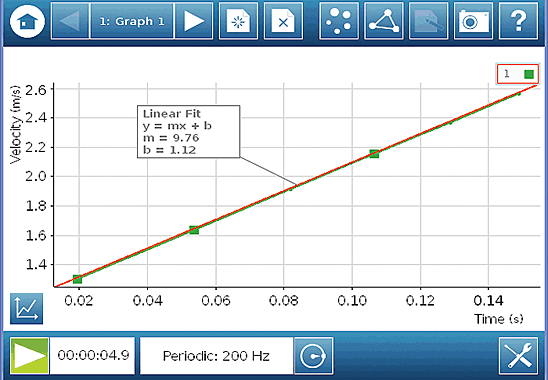The image size is (548, 380).
Task: Go to the next page arrow
Action: point(194,21)
